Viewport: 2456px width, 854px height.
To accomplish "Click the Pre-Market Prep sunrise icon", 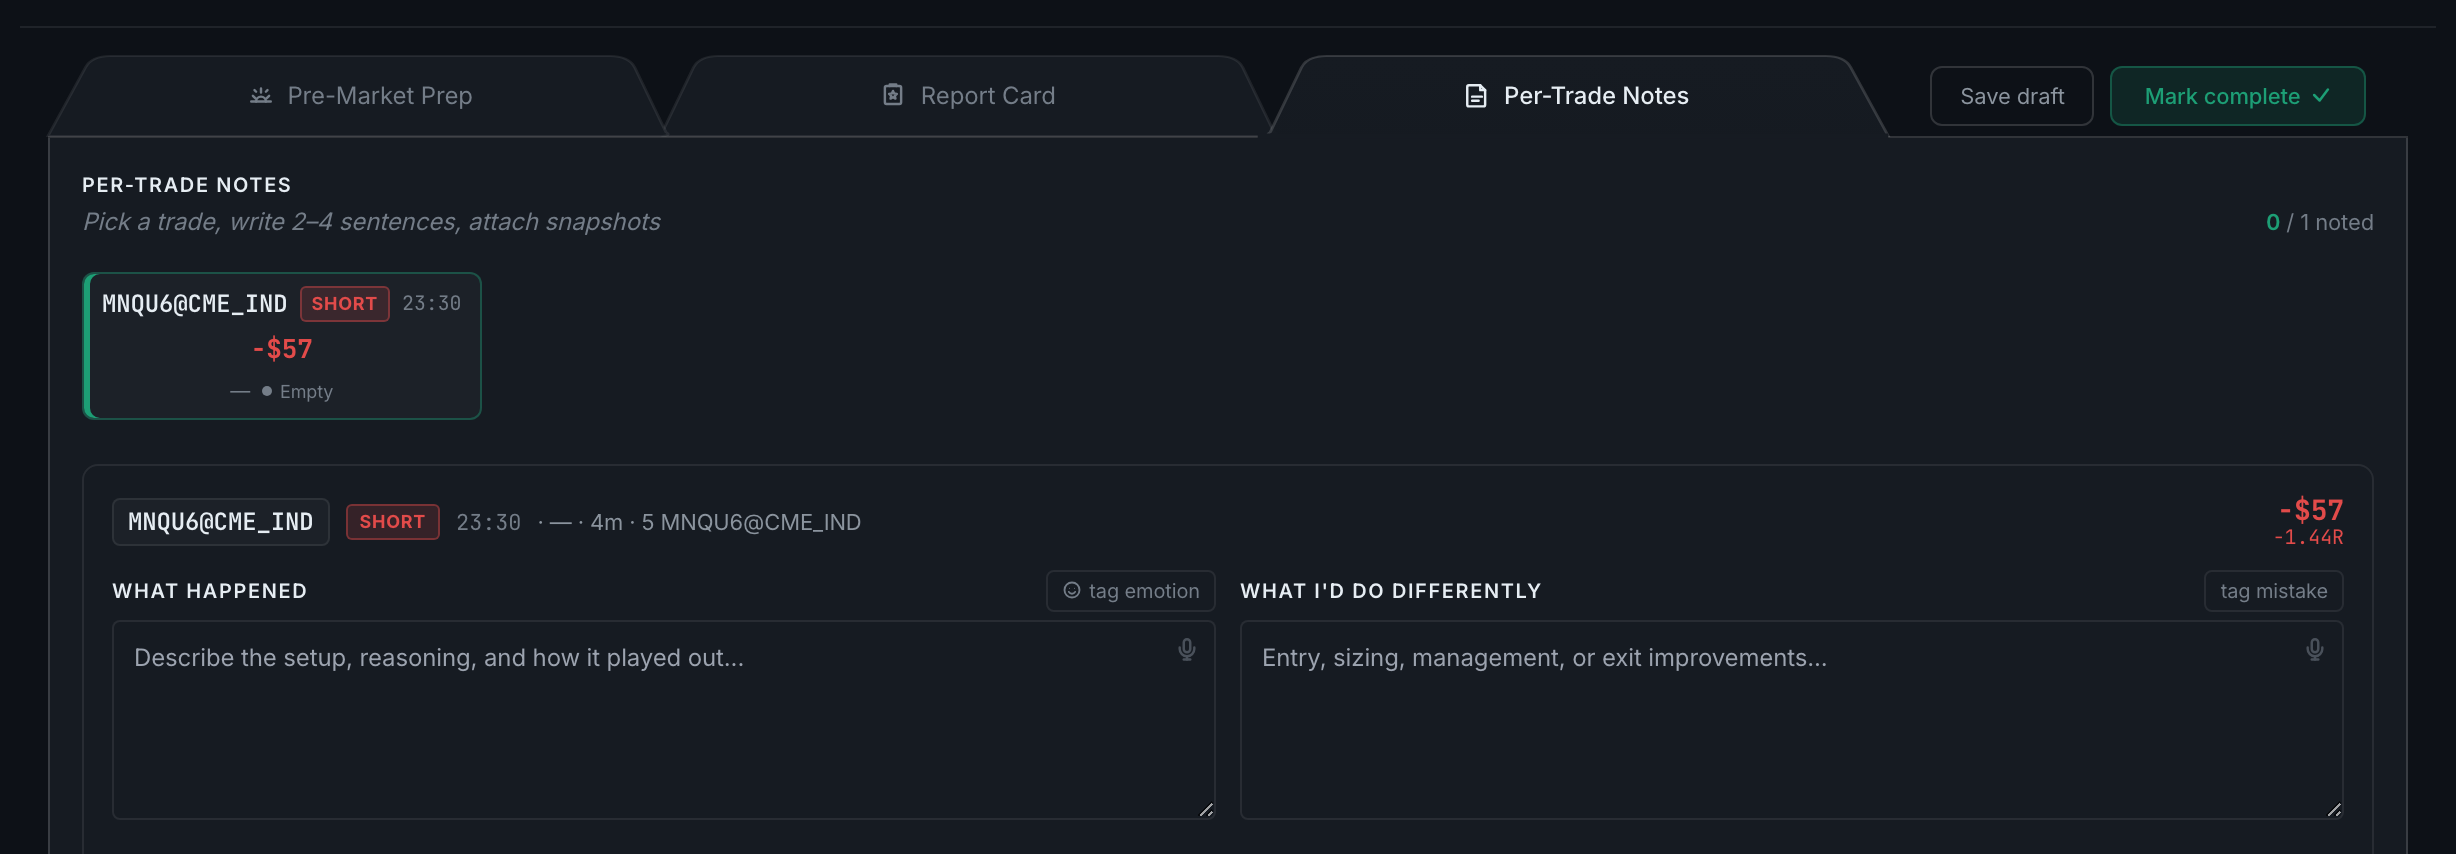I will tap(261, 96).
